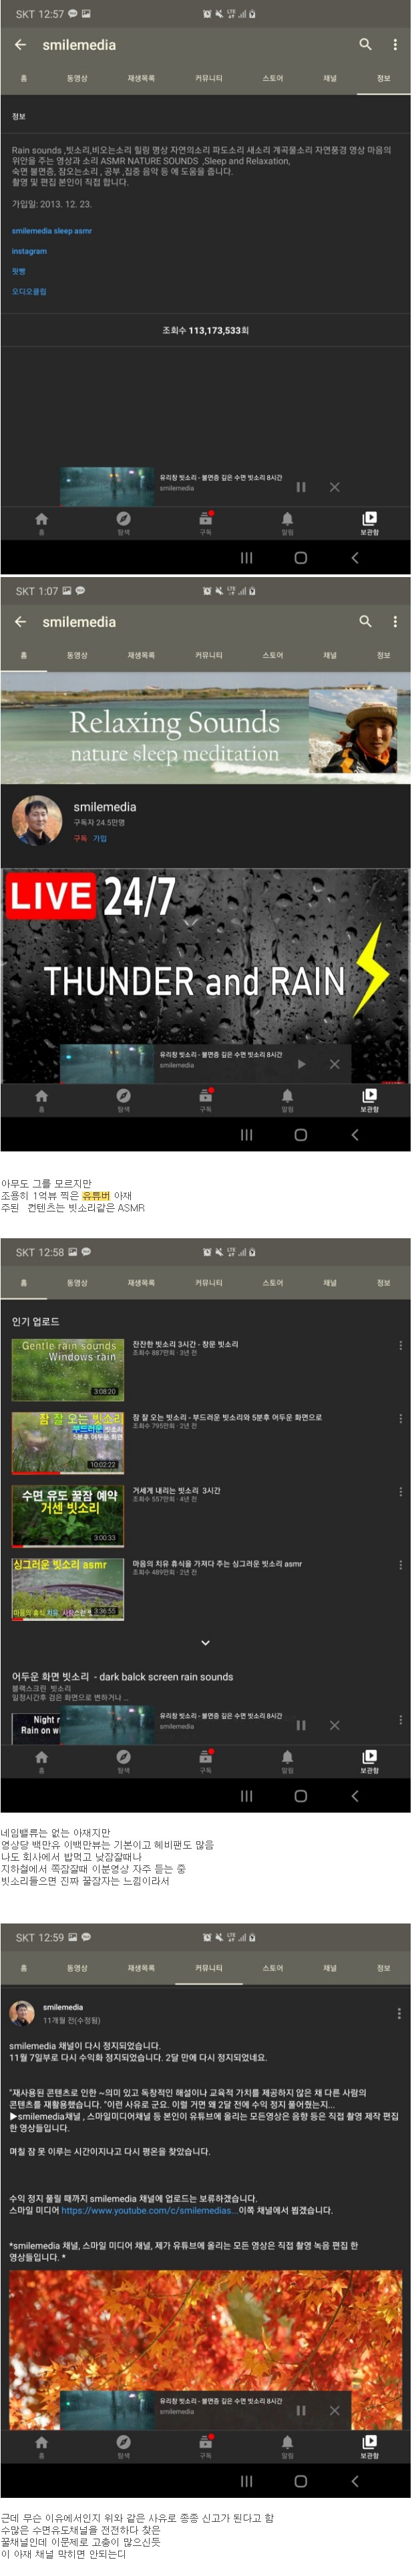Screen dimensions: 412x2576
Task: Open the Explore compass in the 12:58 bottom bar
Action: click(123, 1761)
